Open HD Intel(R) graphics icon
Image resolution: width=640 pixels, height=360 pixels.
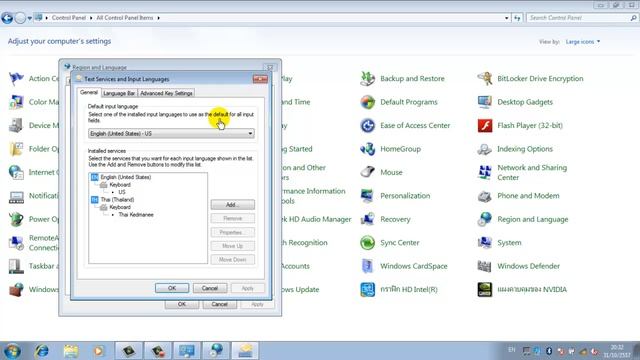click(367, 289)
